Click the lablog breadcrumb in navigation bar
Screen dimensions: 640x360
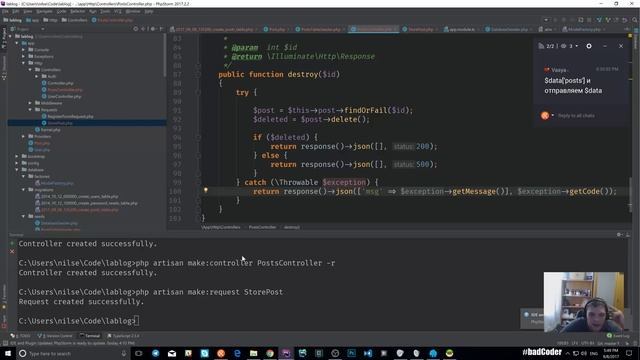point(12,20)
